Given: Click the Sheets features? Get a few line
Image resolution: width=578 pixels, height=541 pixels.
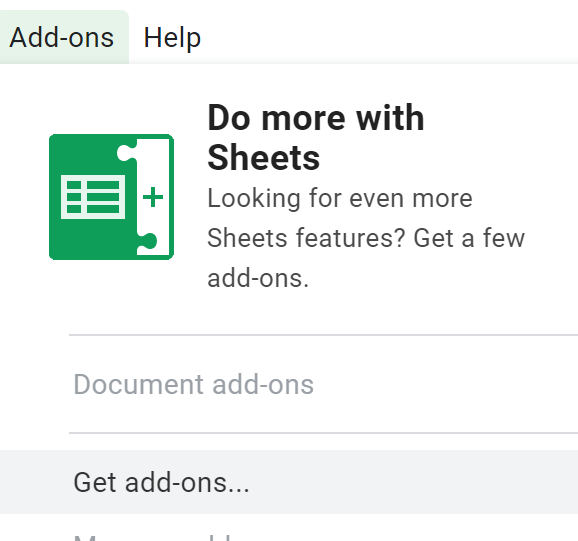Looking at the screenshot, I should tap(366, 238).
